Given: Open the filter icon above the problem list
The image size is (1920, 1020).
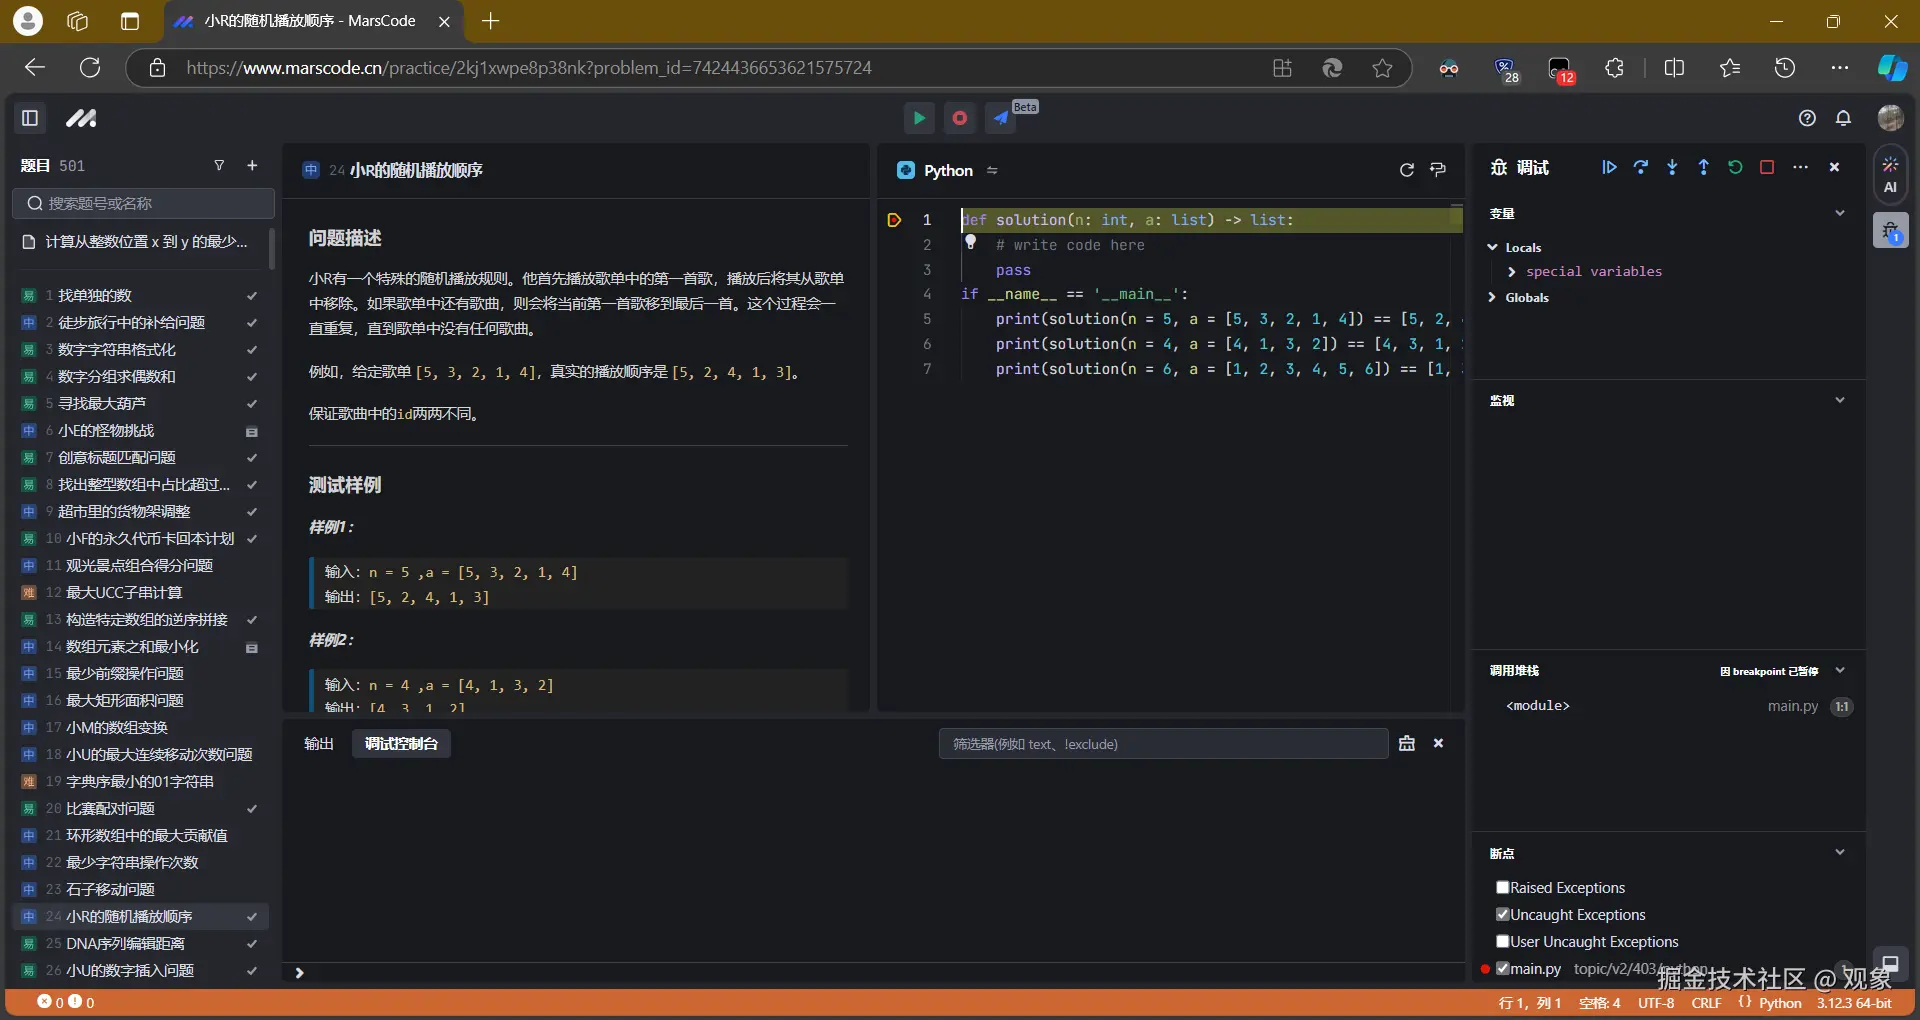Looking at the screenshot, I should pos(220,165).
